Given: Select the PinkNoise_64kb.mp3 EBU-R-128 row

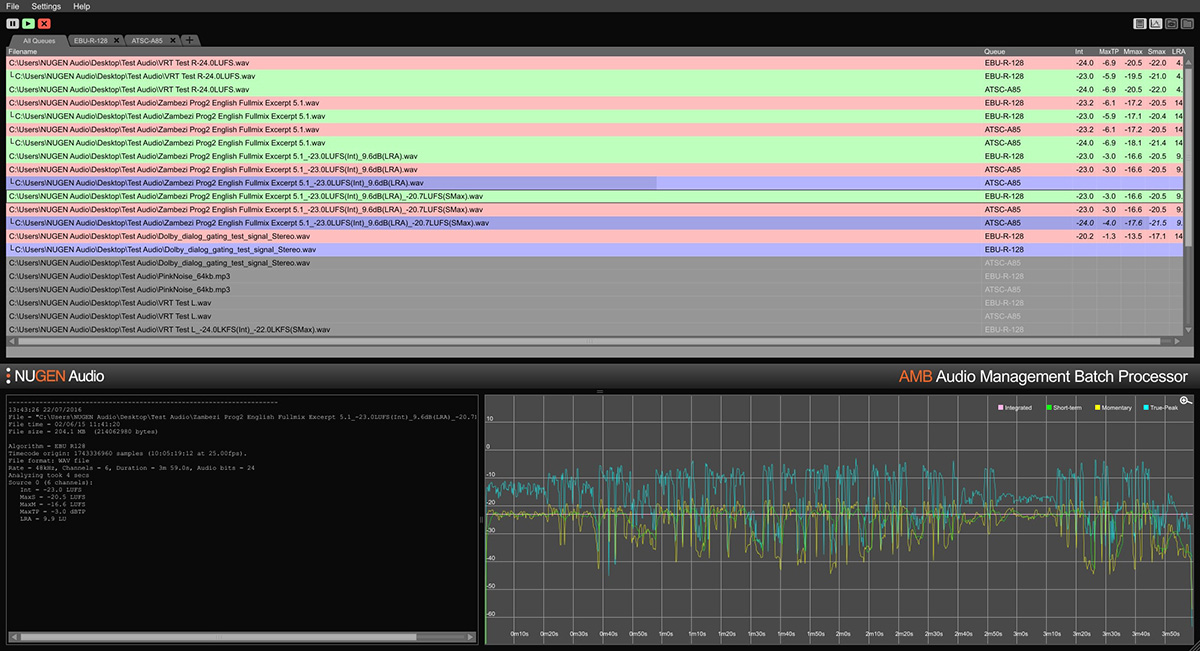Looking at the screenshot, I should pyautogui.click(x=595, y=276).
